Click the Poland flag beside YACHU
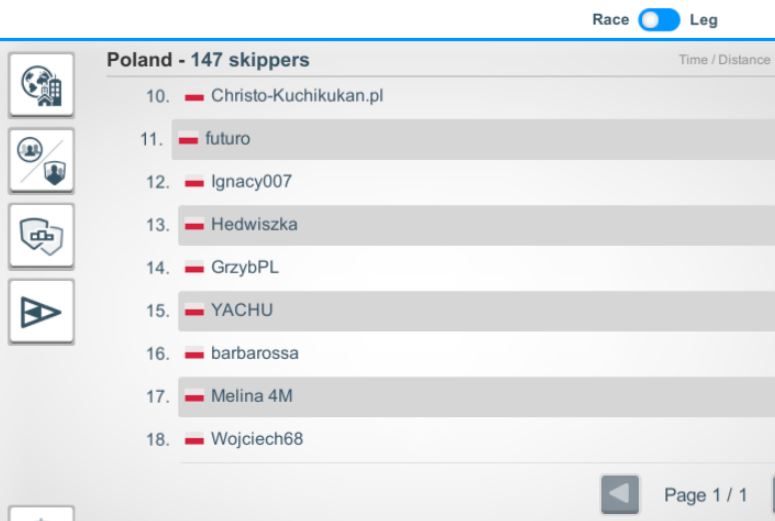 pyautogui.click(x=194, y=310)
